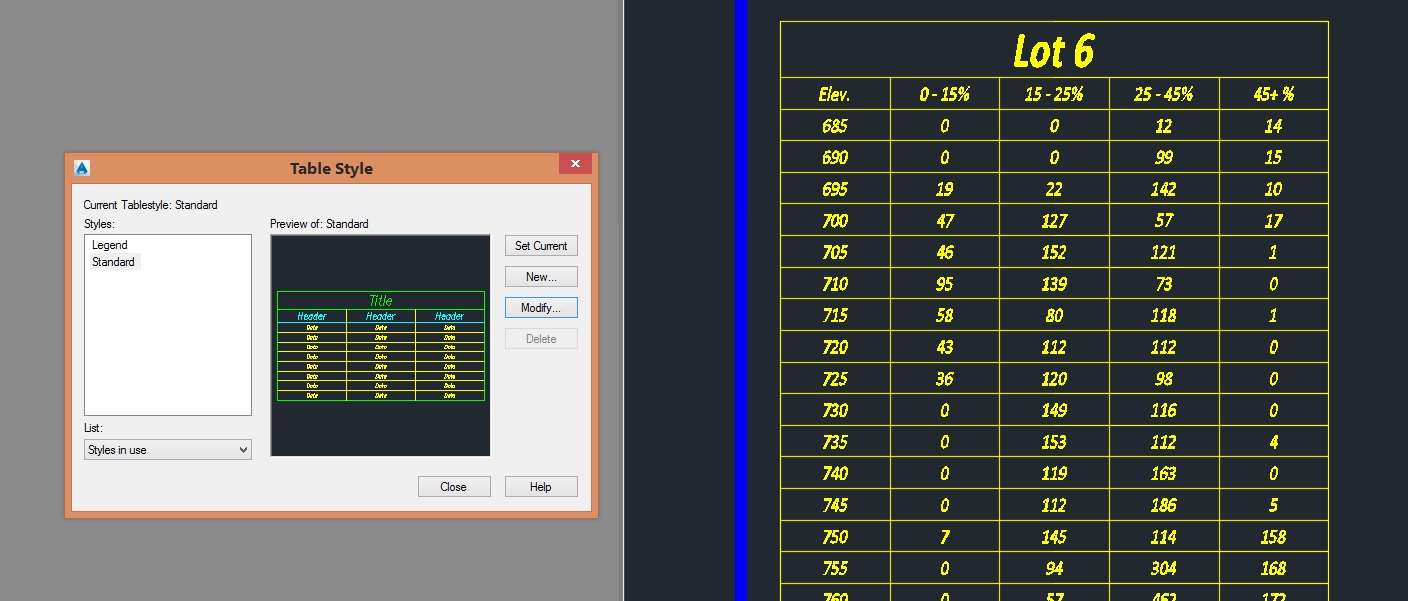Click the greyed-out Delete button

click(541, 339)
